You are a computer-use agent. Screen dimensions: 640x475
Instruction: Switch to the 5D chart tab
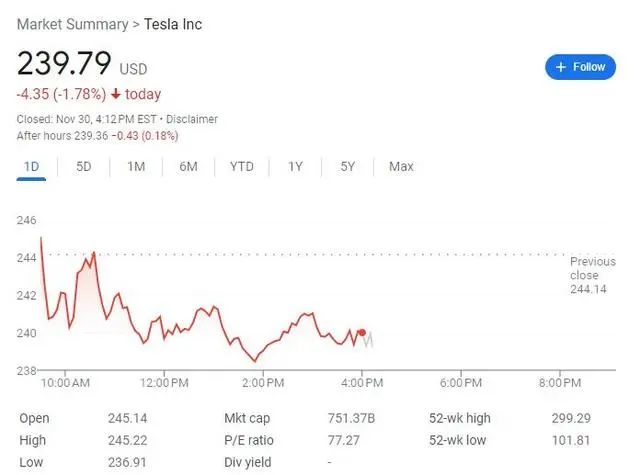(84, 166)
